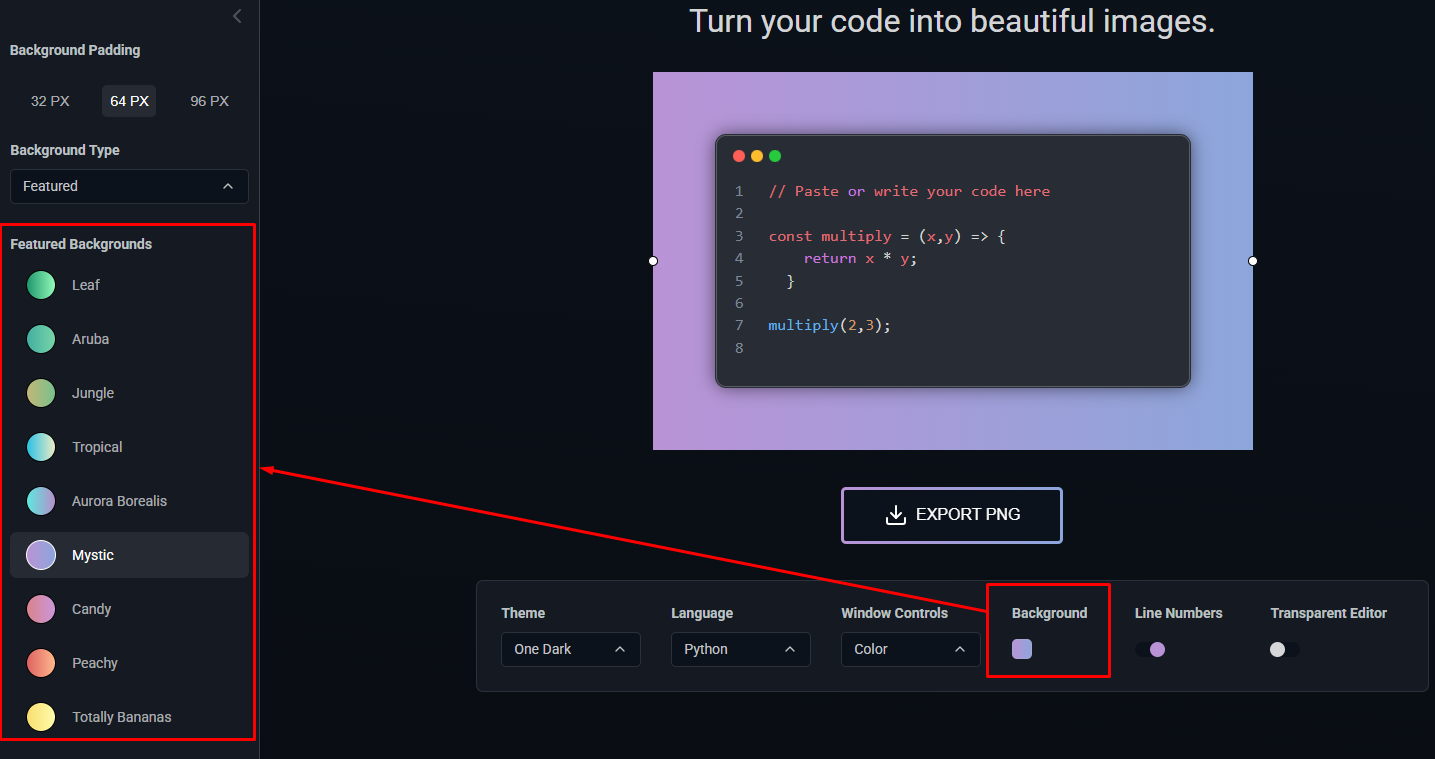
Task: Select the Mystic gradient swatch
Action: click(x=41, y=555)
